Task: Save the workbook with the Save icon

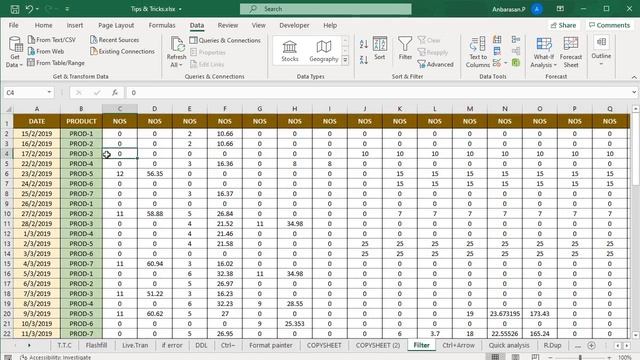Action: [15, 9]
